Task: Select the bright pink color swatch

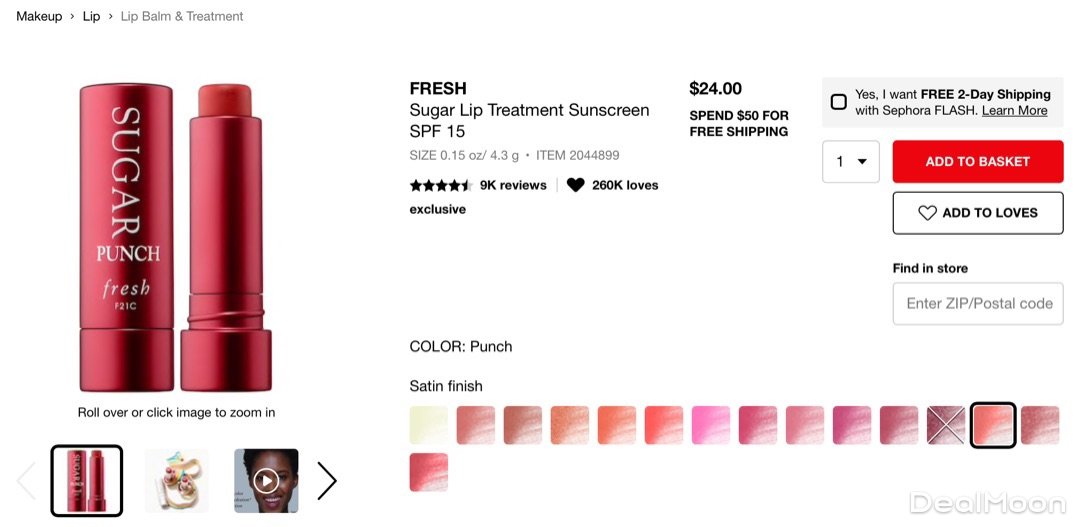Action: pos(711,425)
